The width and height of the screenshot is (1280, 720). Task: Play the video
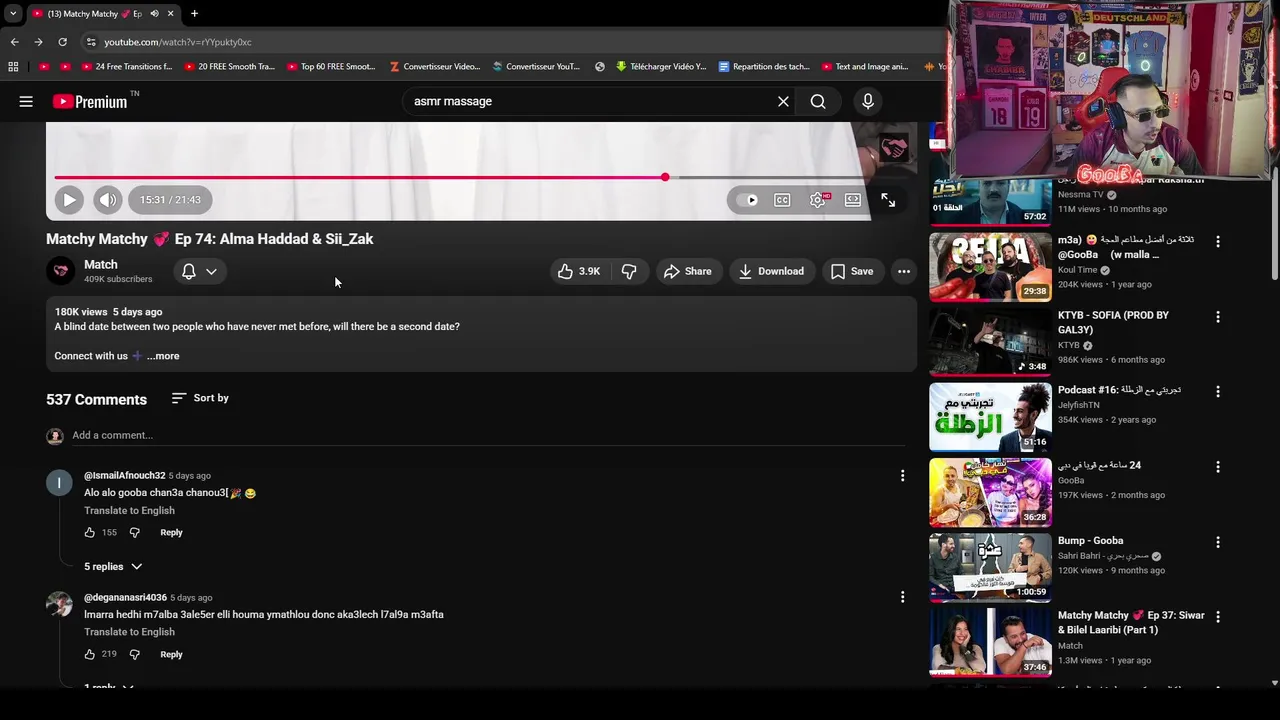coord(69,200)
